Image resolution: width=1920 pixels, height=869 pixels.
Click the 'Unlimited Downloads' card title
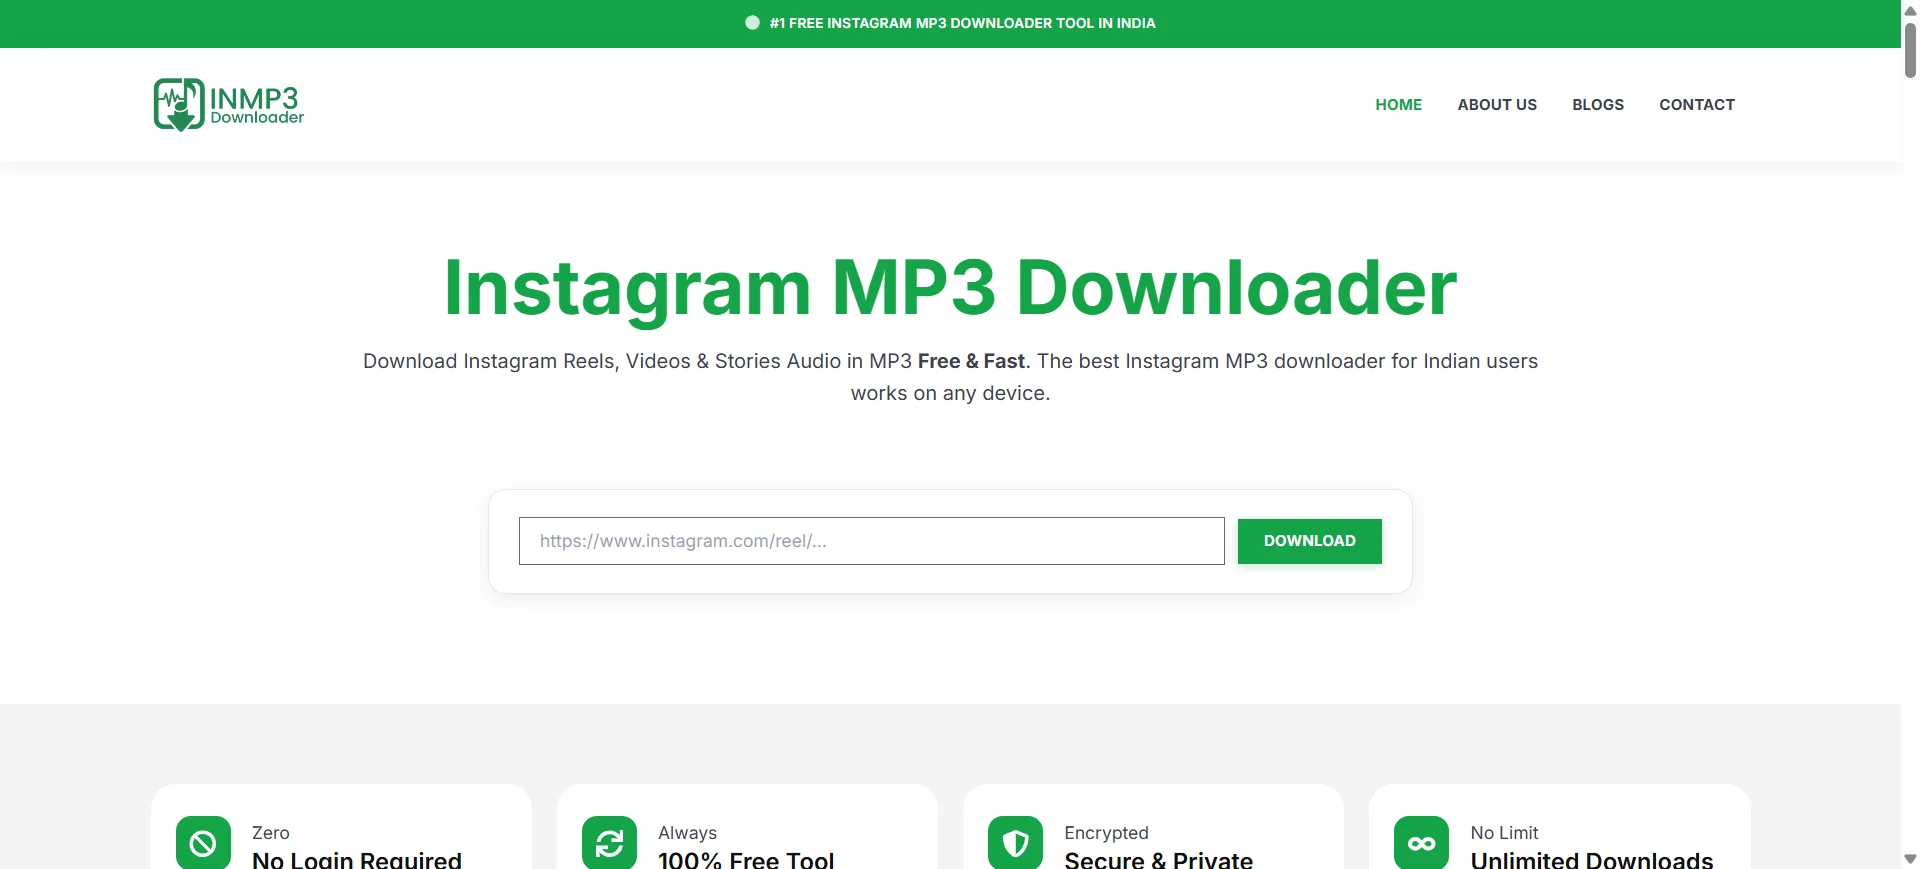(1592, 860)
